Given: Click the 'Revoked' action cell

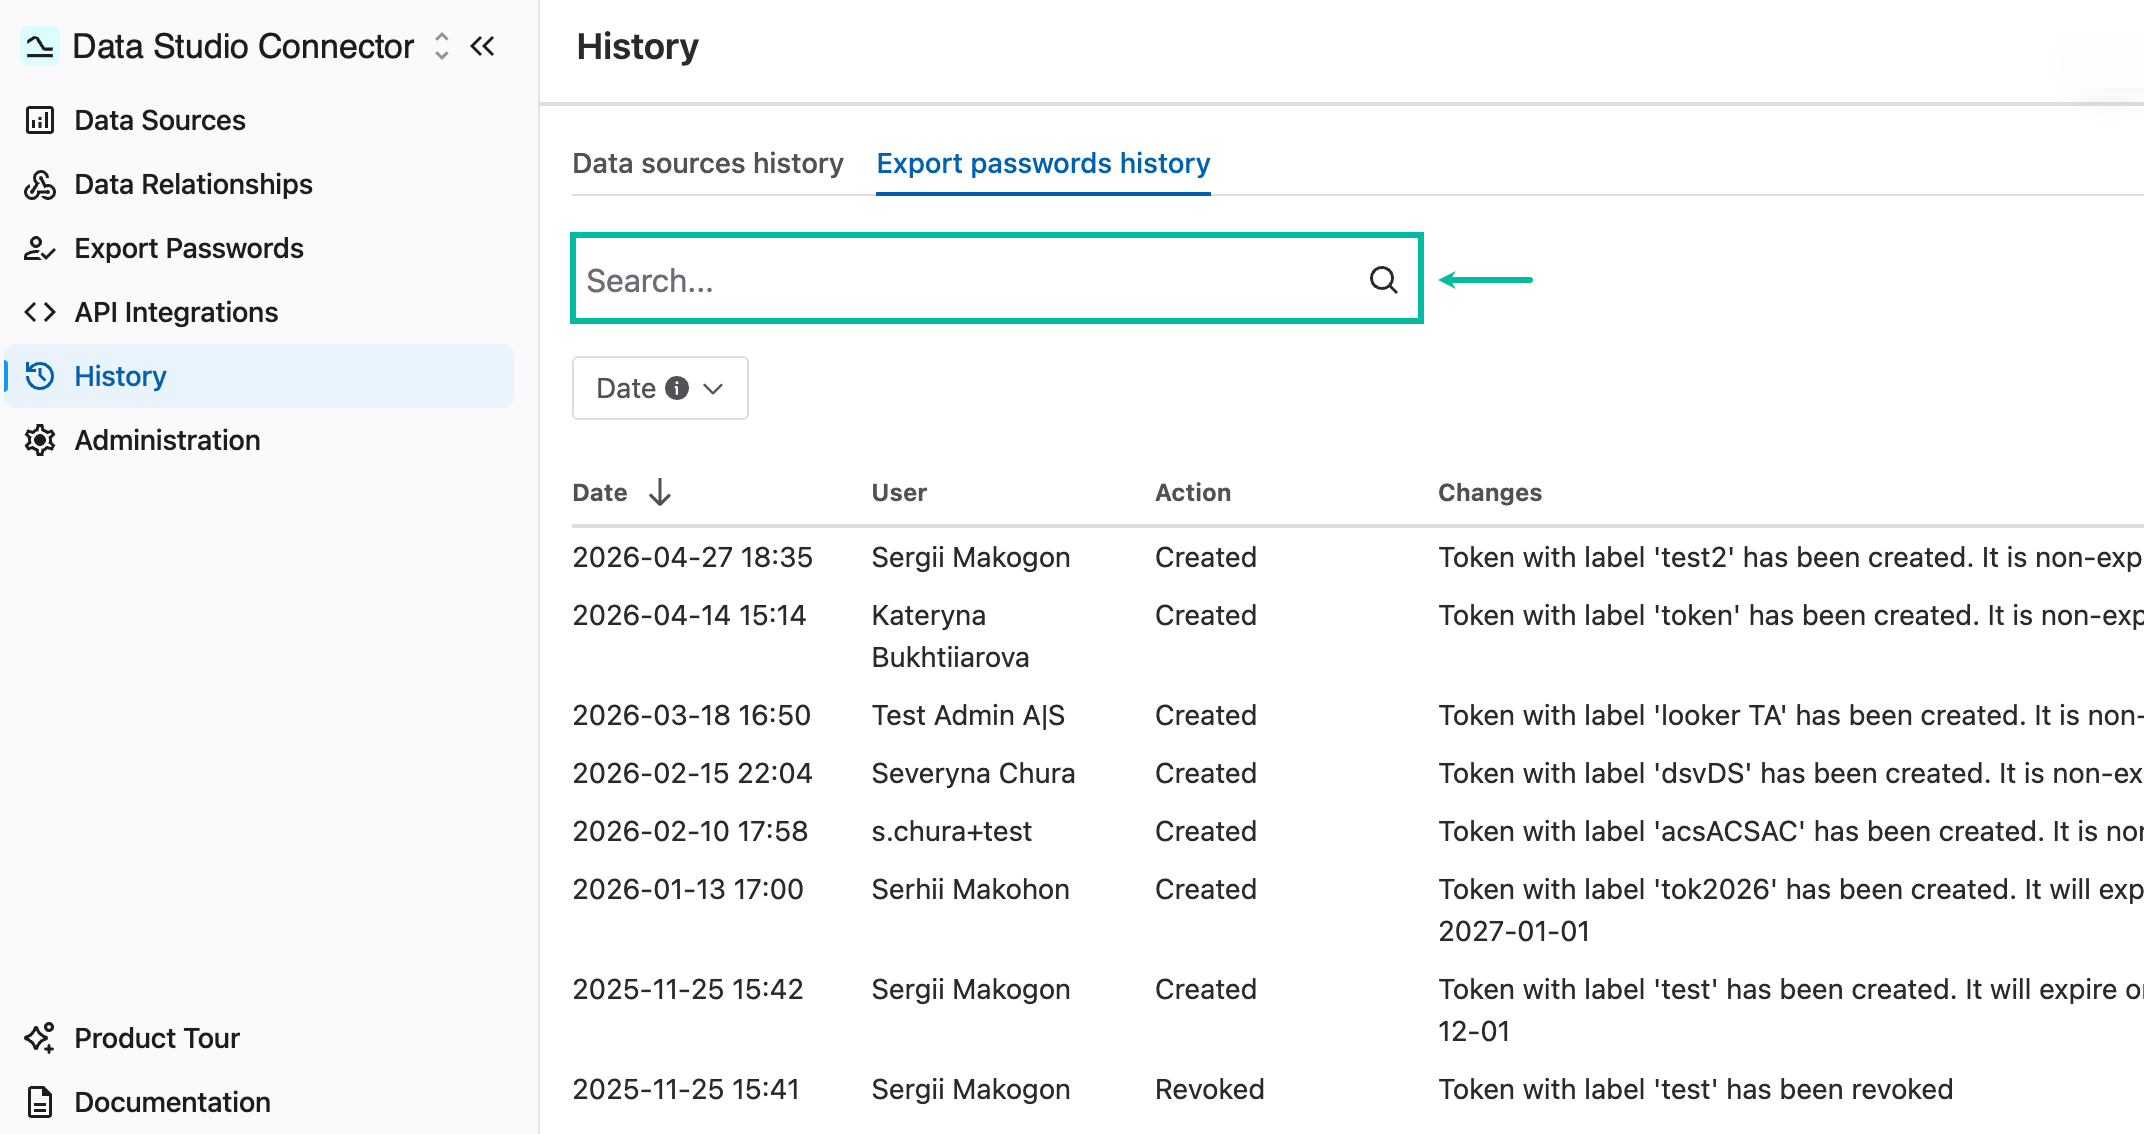Looking at the screenshot, I should pos(1210,1089).
